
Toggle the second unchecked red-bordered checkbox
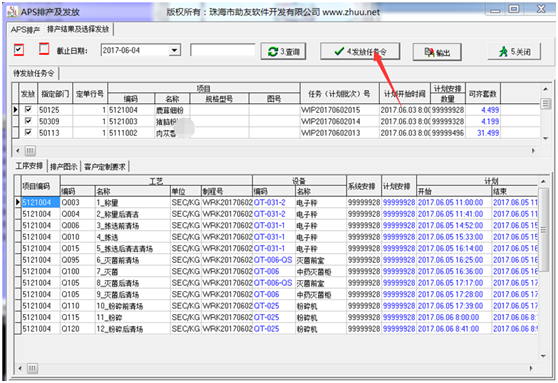tap(44, 48)
